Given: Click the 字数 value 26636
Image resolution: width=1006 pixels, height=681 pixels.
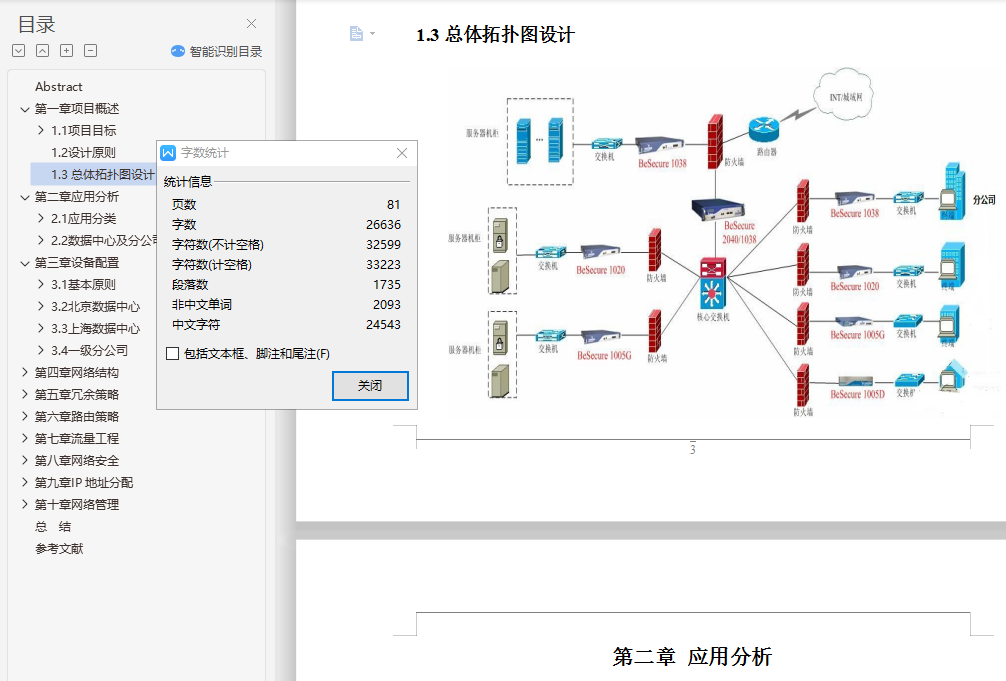Looking at the screenshot, I should pos(383,225).
